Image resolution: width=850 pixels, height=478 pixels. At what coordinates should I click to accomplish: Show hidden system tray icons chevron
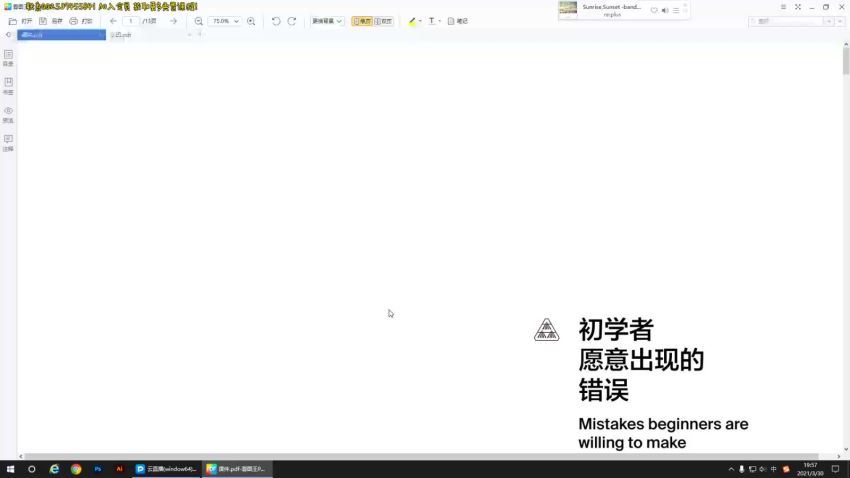pyautogui.click(x=731, y=469)
